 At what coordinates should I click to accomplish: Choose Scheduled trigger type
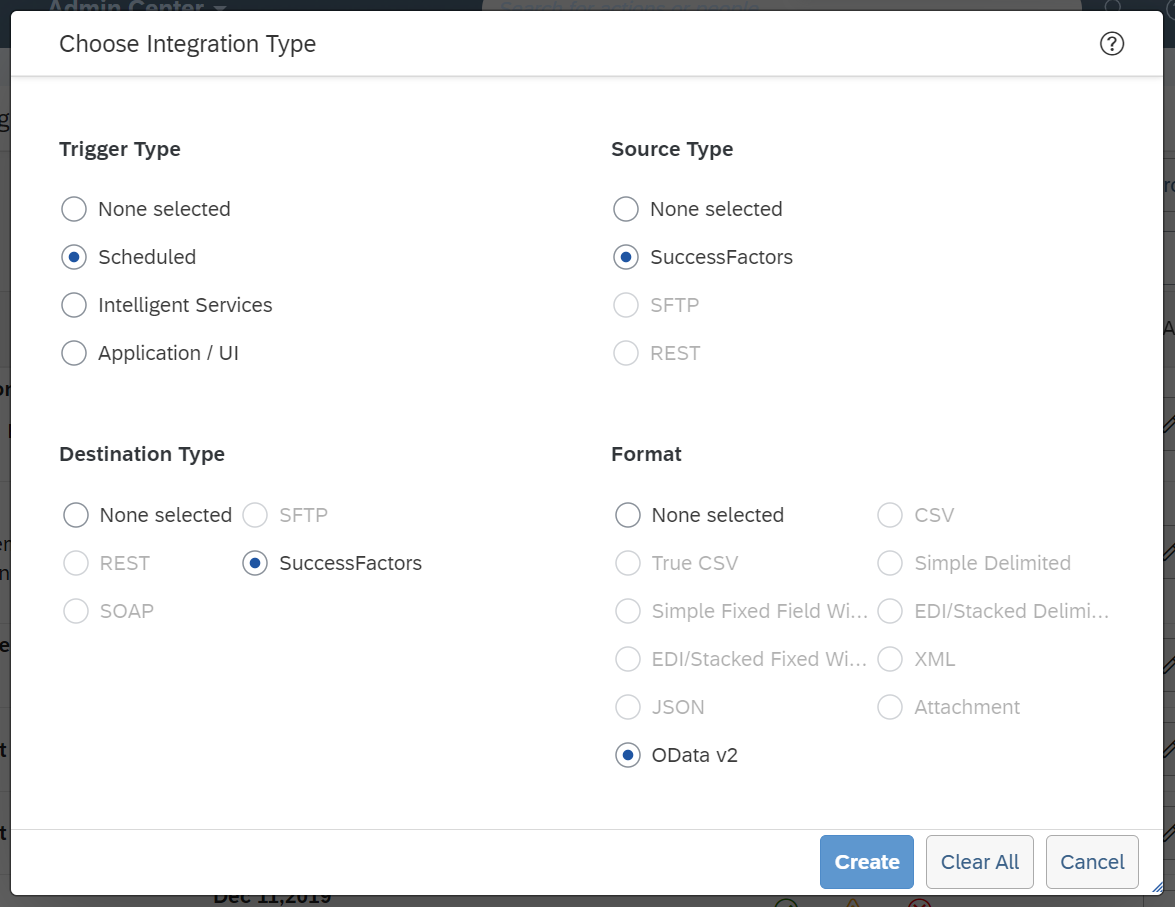[x=73, y=257]
